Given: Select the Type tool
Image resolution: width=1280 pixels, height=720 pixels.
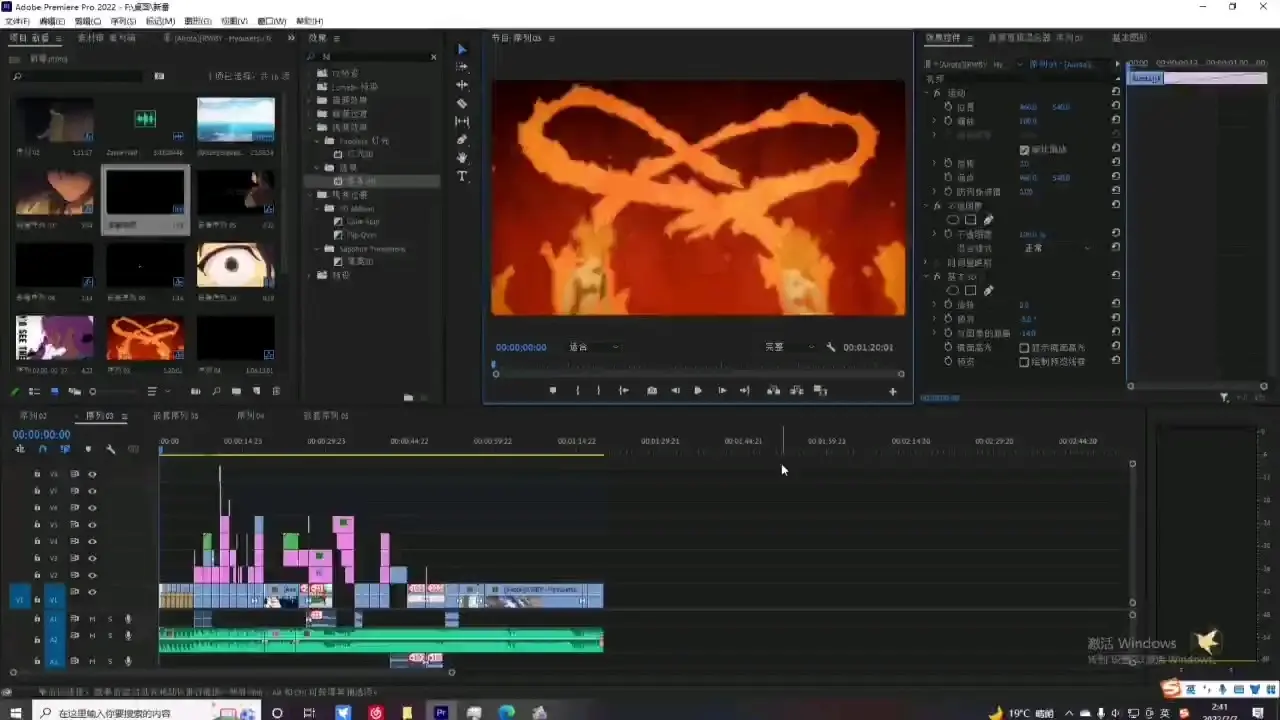Looking at the screenshot, I should (x=462, y=176).
